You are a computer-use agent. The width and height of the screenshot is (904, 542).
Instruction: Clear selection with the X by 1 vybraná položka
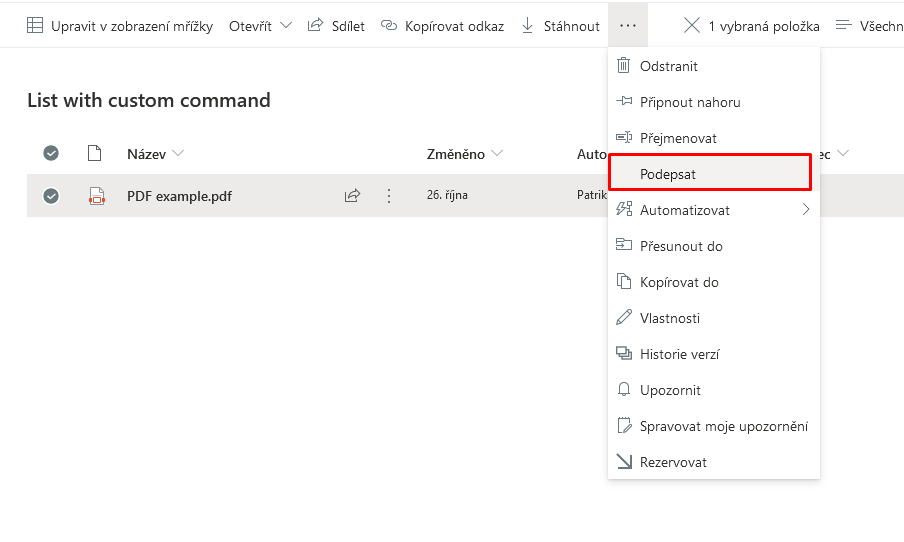(692, 25)
